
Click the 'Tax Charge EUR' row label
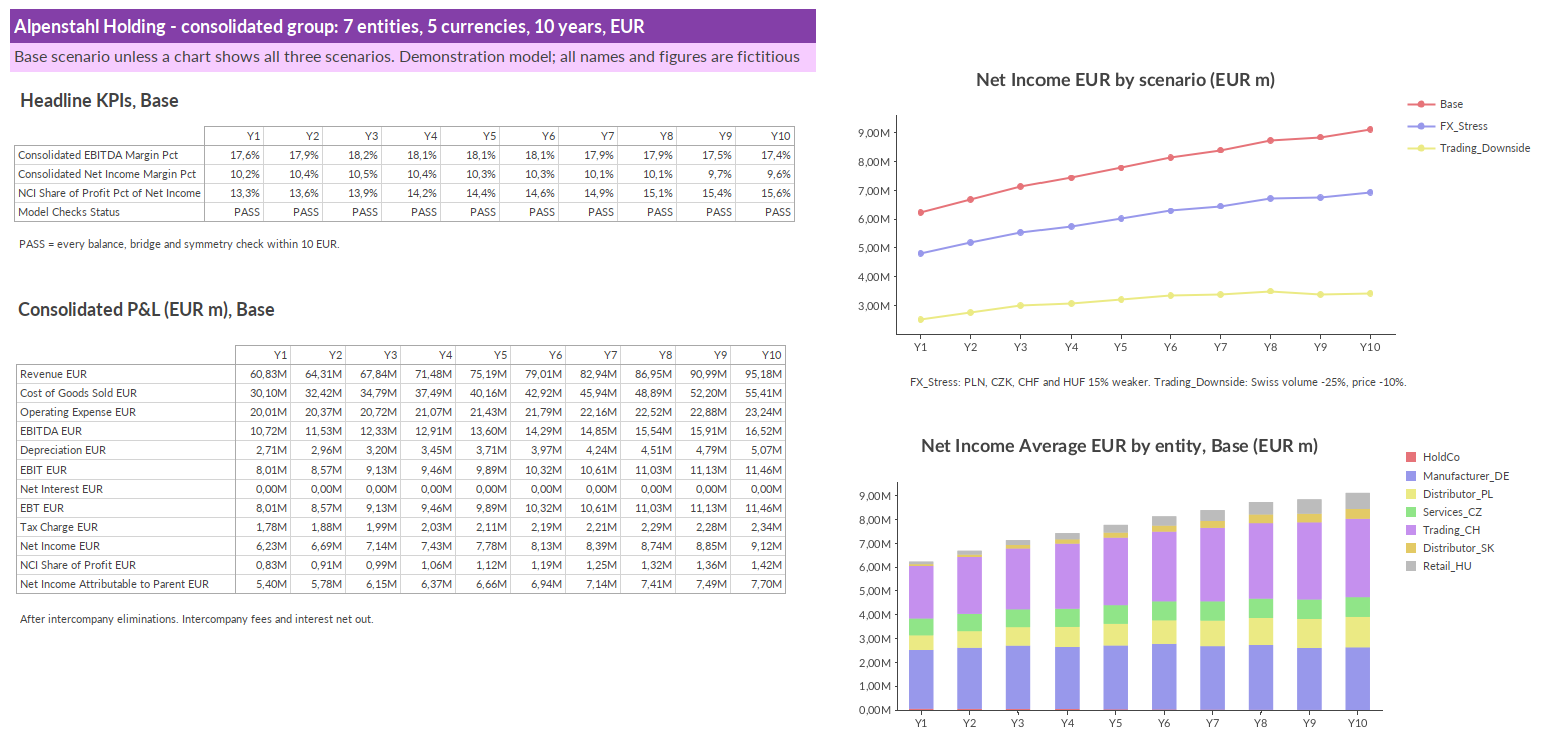(x=126, y=527)
